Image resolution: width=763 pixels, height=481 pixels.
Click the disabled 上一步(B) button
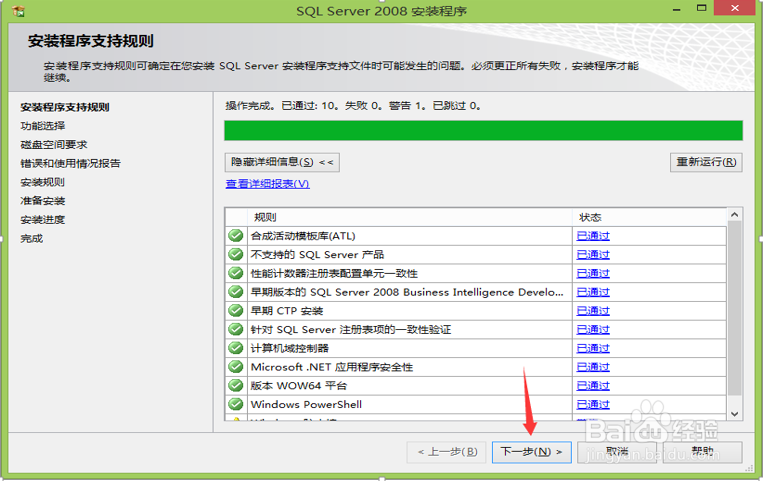tap(448, 452)
